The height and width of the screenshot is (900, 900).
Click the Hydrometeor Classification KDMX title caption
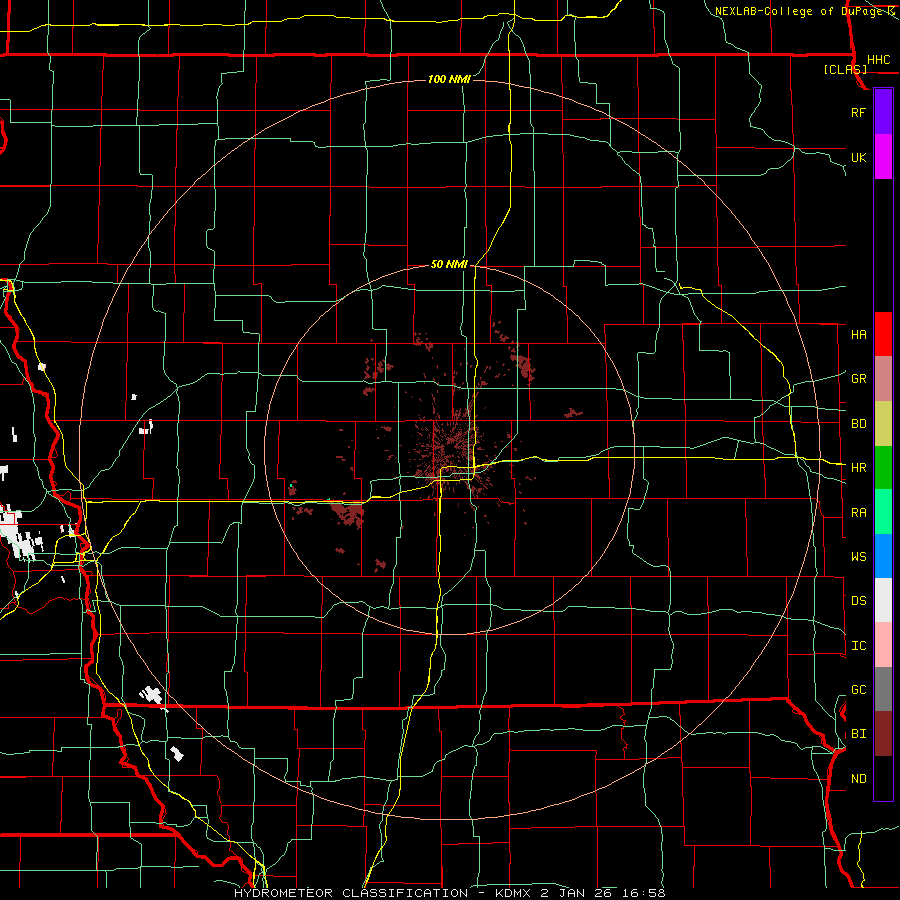(449, 893)
